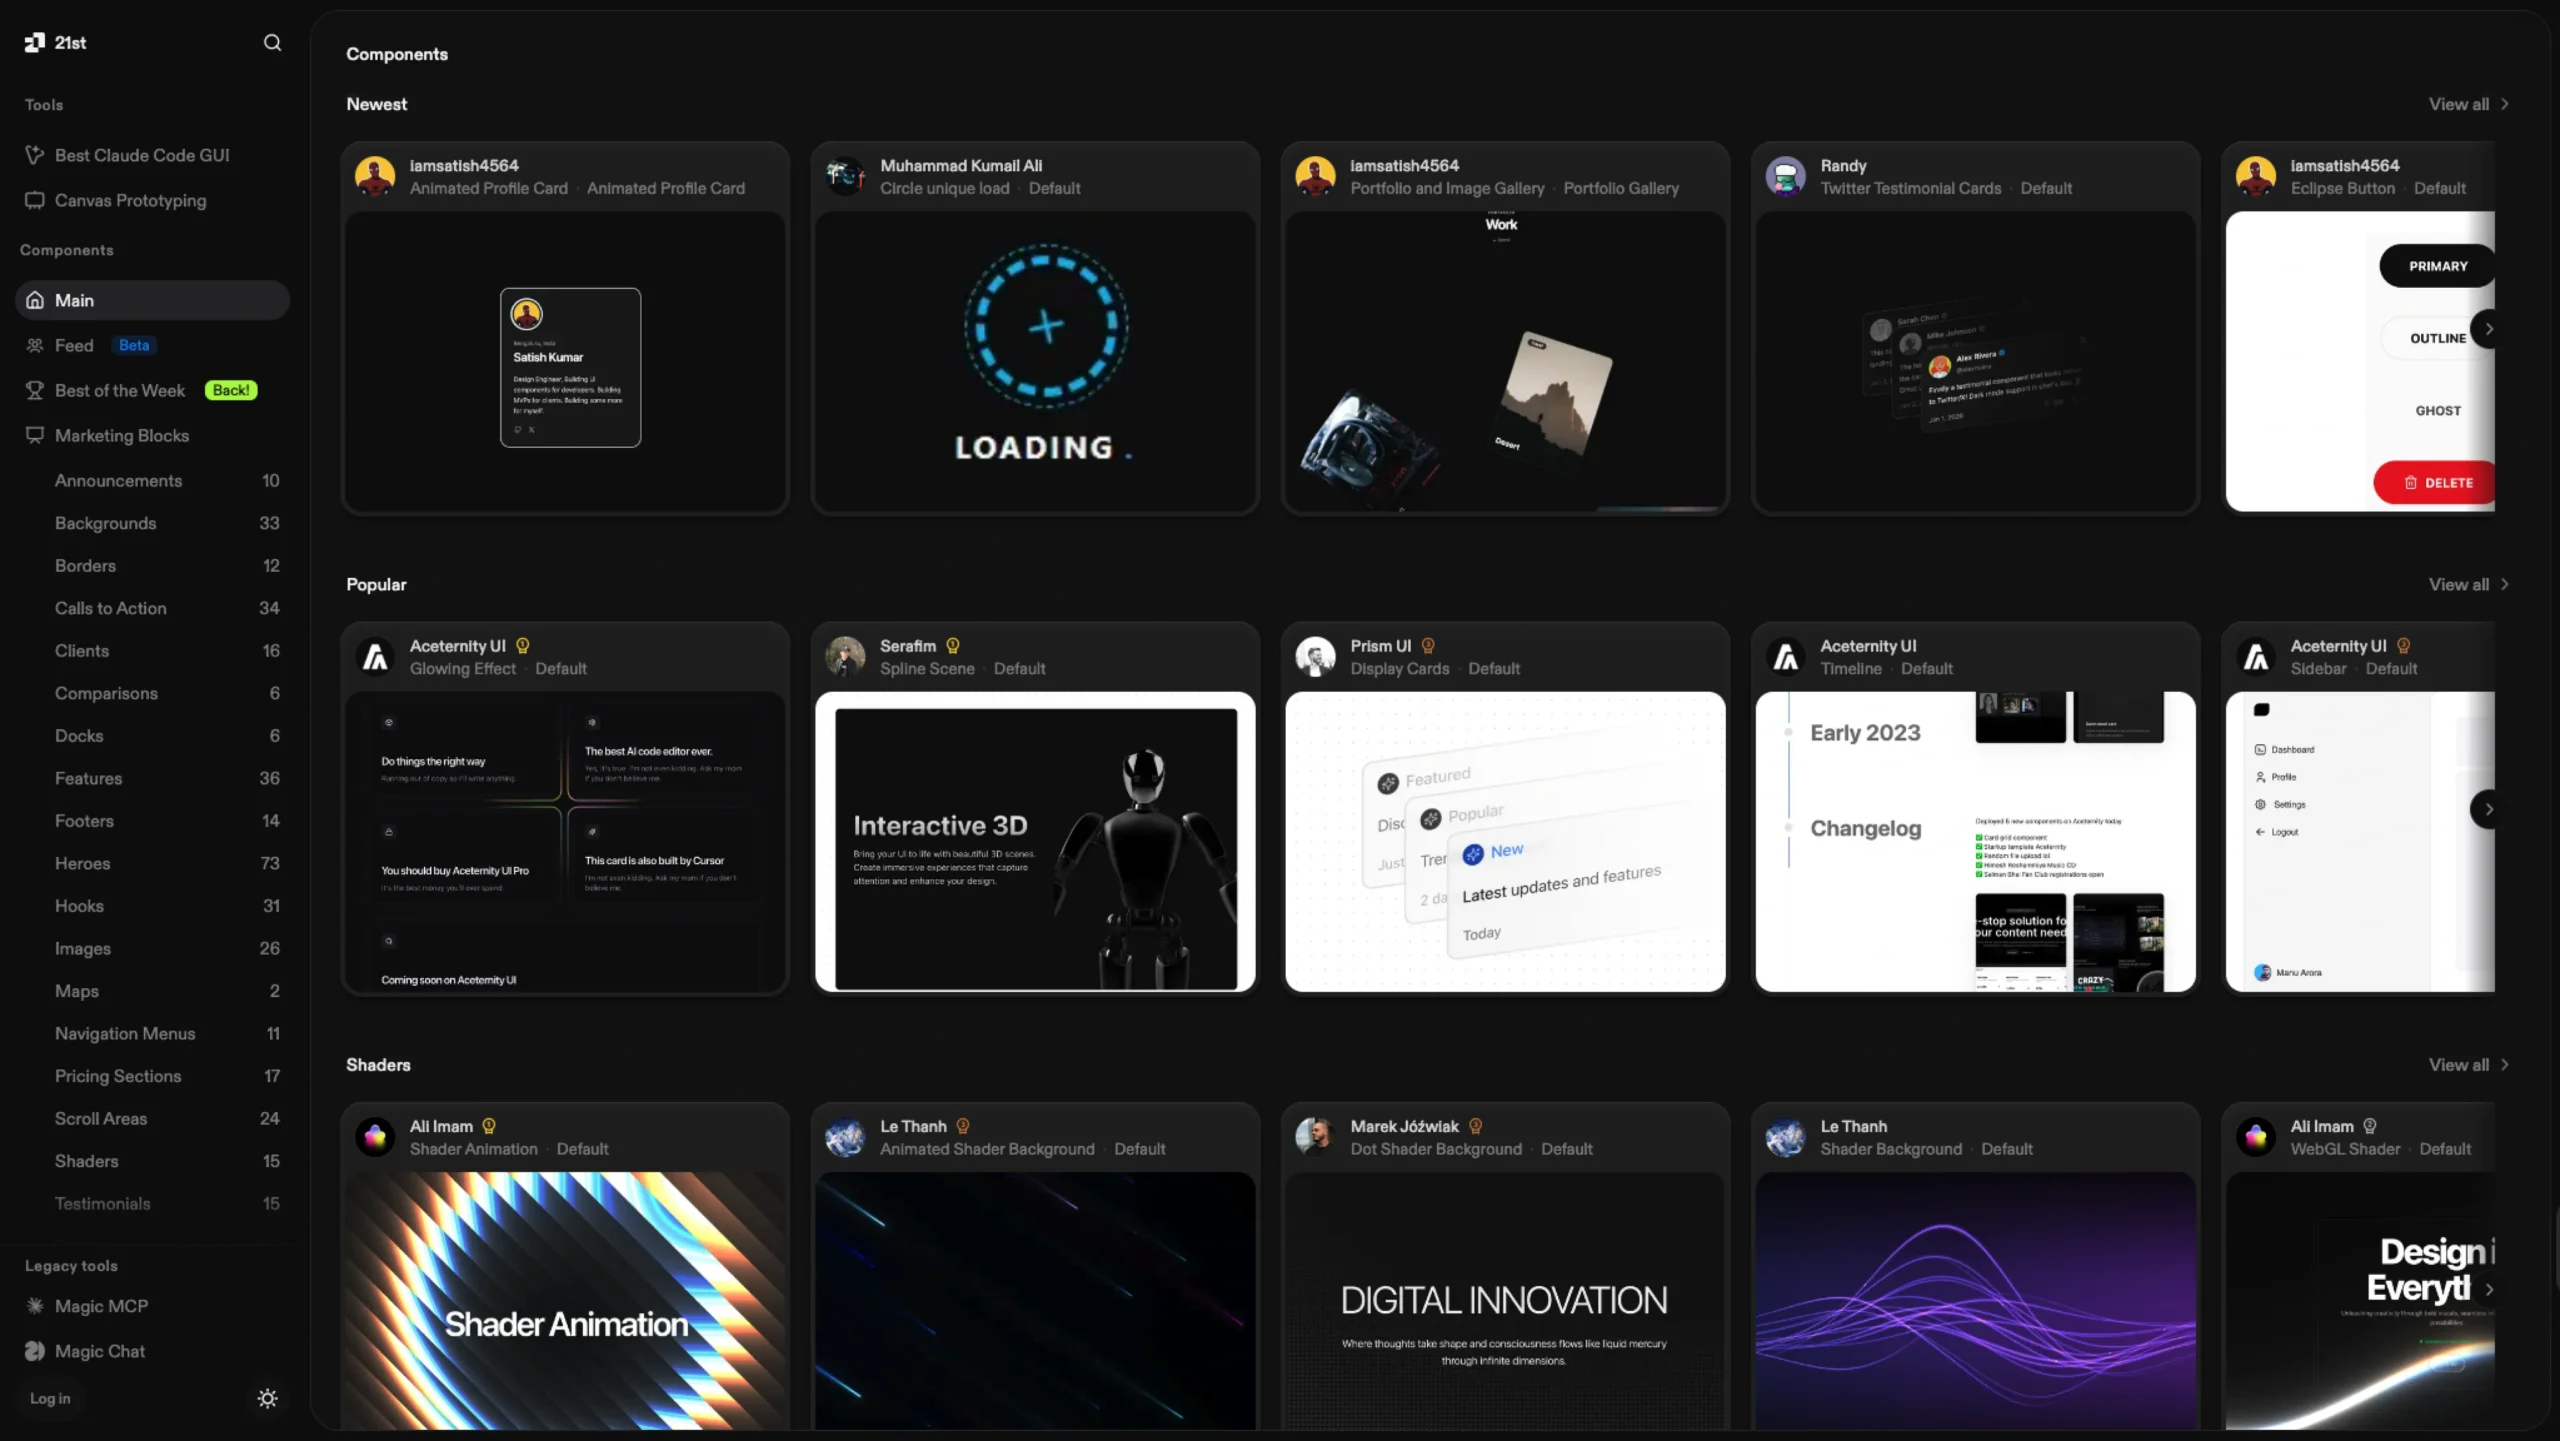Click the Log in button

coord(50,1398)
